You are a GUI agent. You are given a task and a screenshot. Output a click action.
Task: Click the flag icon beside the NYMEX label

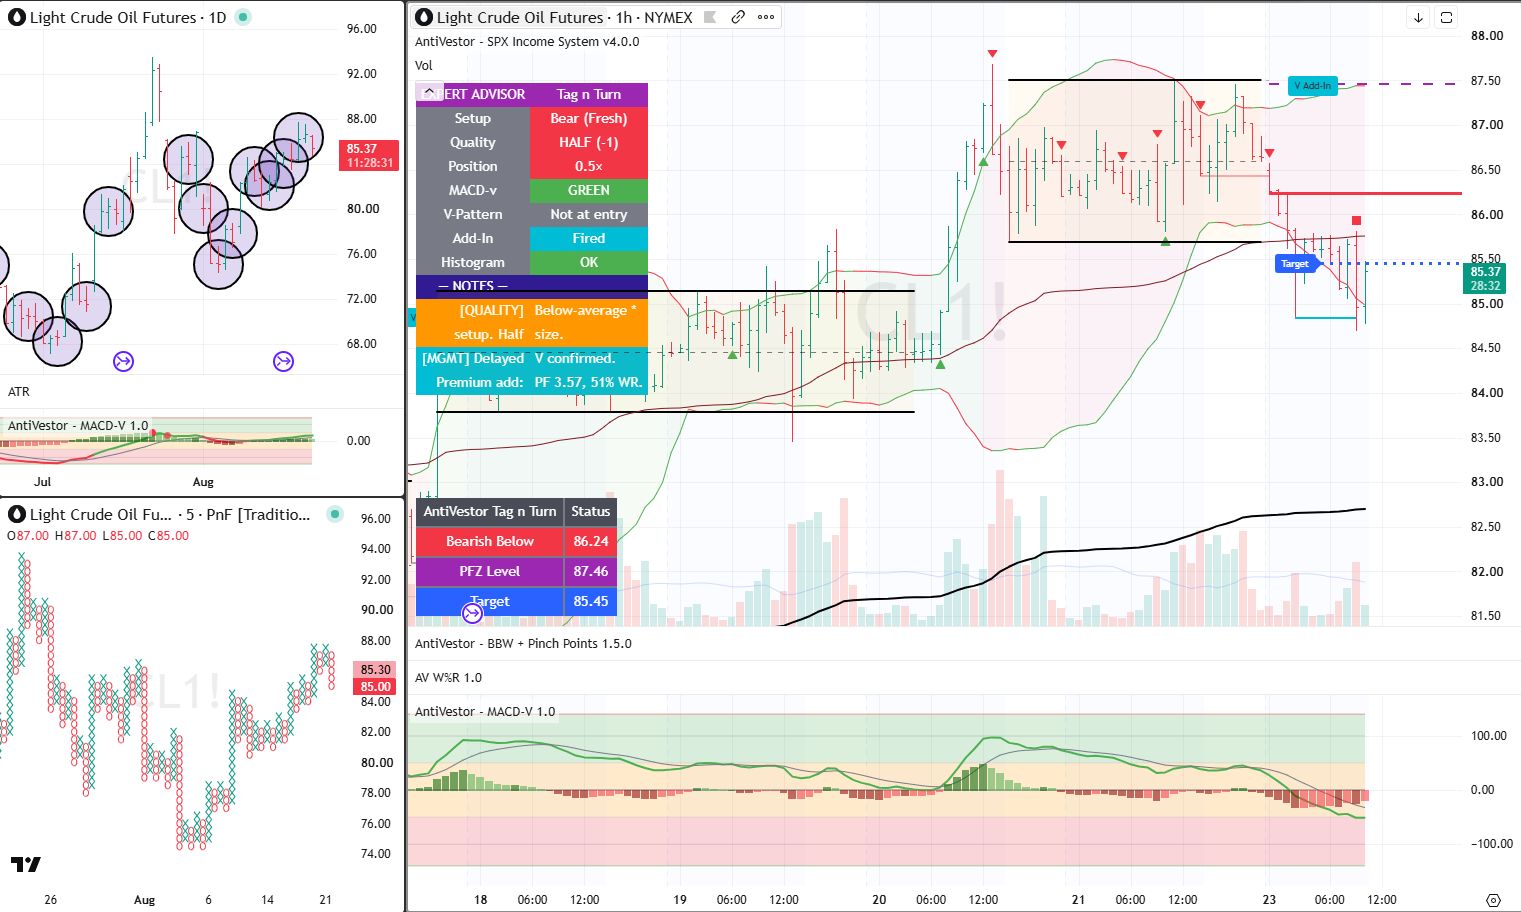pyautogui.click(x=710, y=17)
